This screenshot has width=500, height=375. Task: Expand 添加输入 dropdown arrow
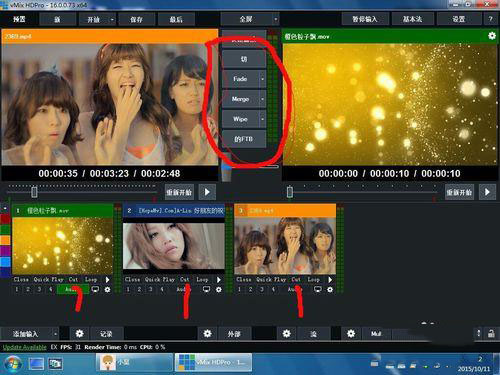click(x=55, y=334)
